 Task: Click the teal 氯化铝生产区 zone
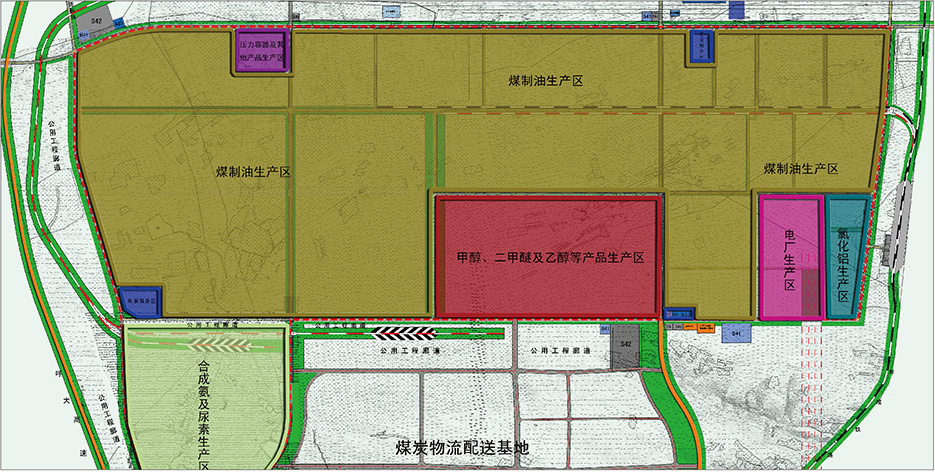point(845,257)
